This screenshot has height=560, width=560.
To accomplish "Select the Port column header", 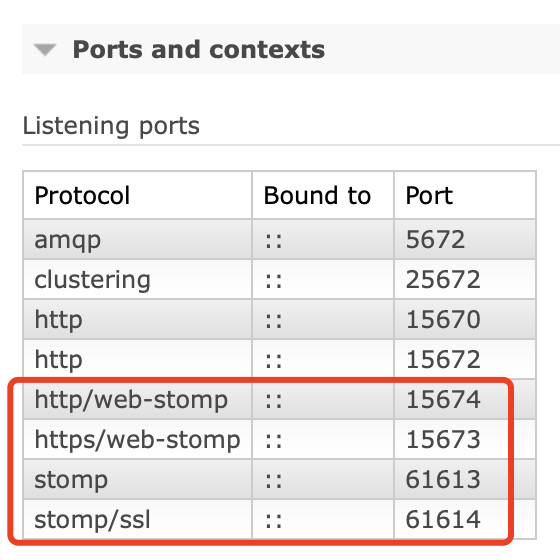I will pyautogui.click(x=429, y=195).
